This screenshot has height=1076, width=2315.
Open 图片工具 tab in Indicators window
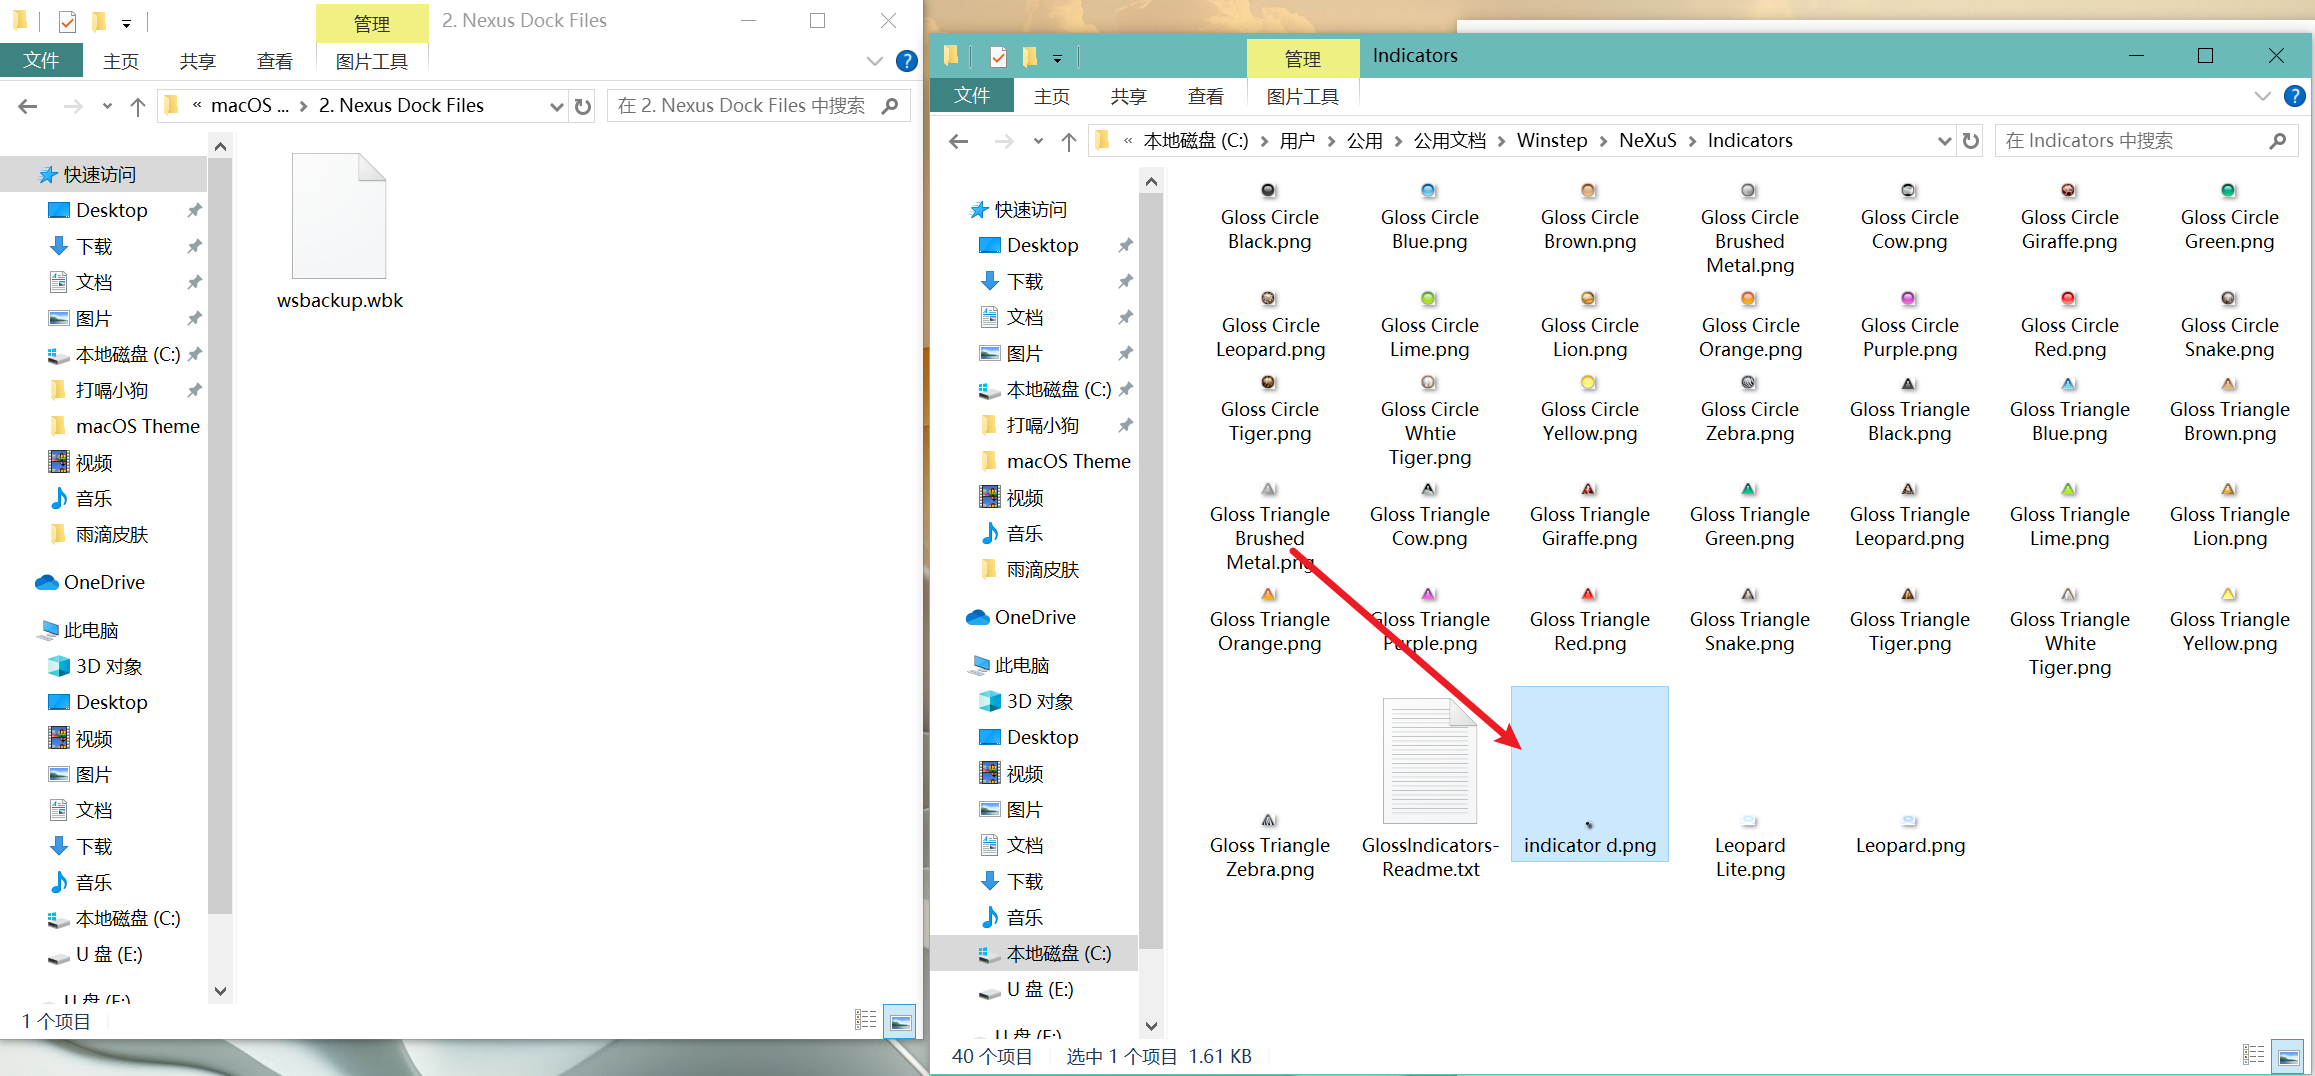pyautogui.click(x=1302, y=96)
